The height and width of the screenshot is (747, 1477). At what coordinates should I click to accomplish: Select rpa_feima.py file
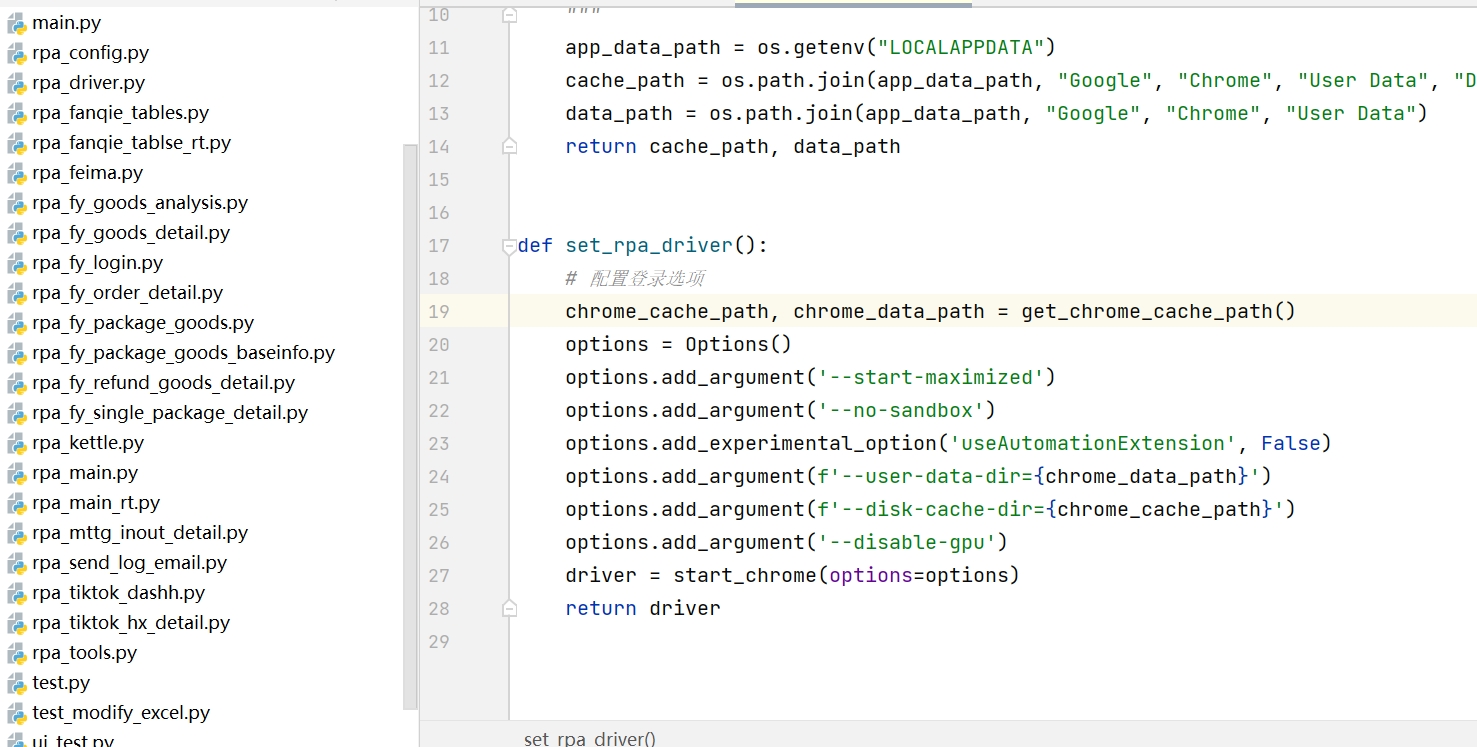(x=87, y=172)
